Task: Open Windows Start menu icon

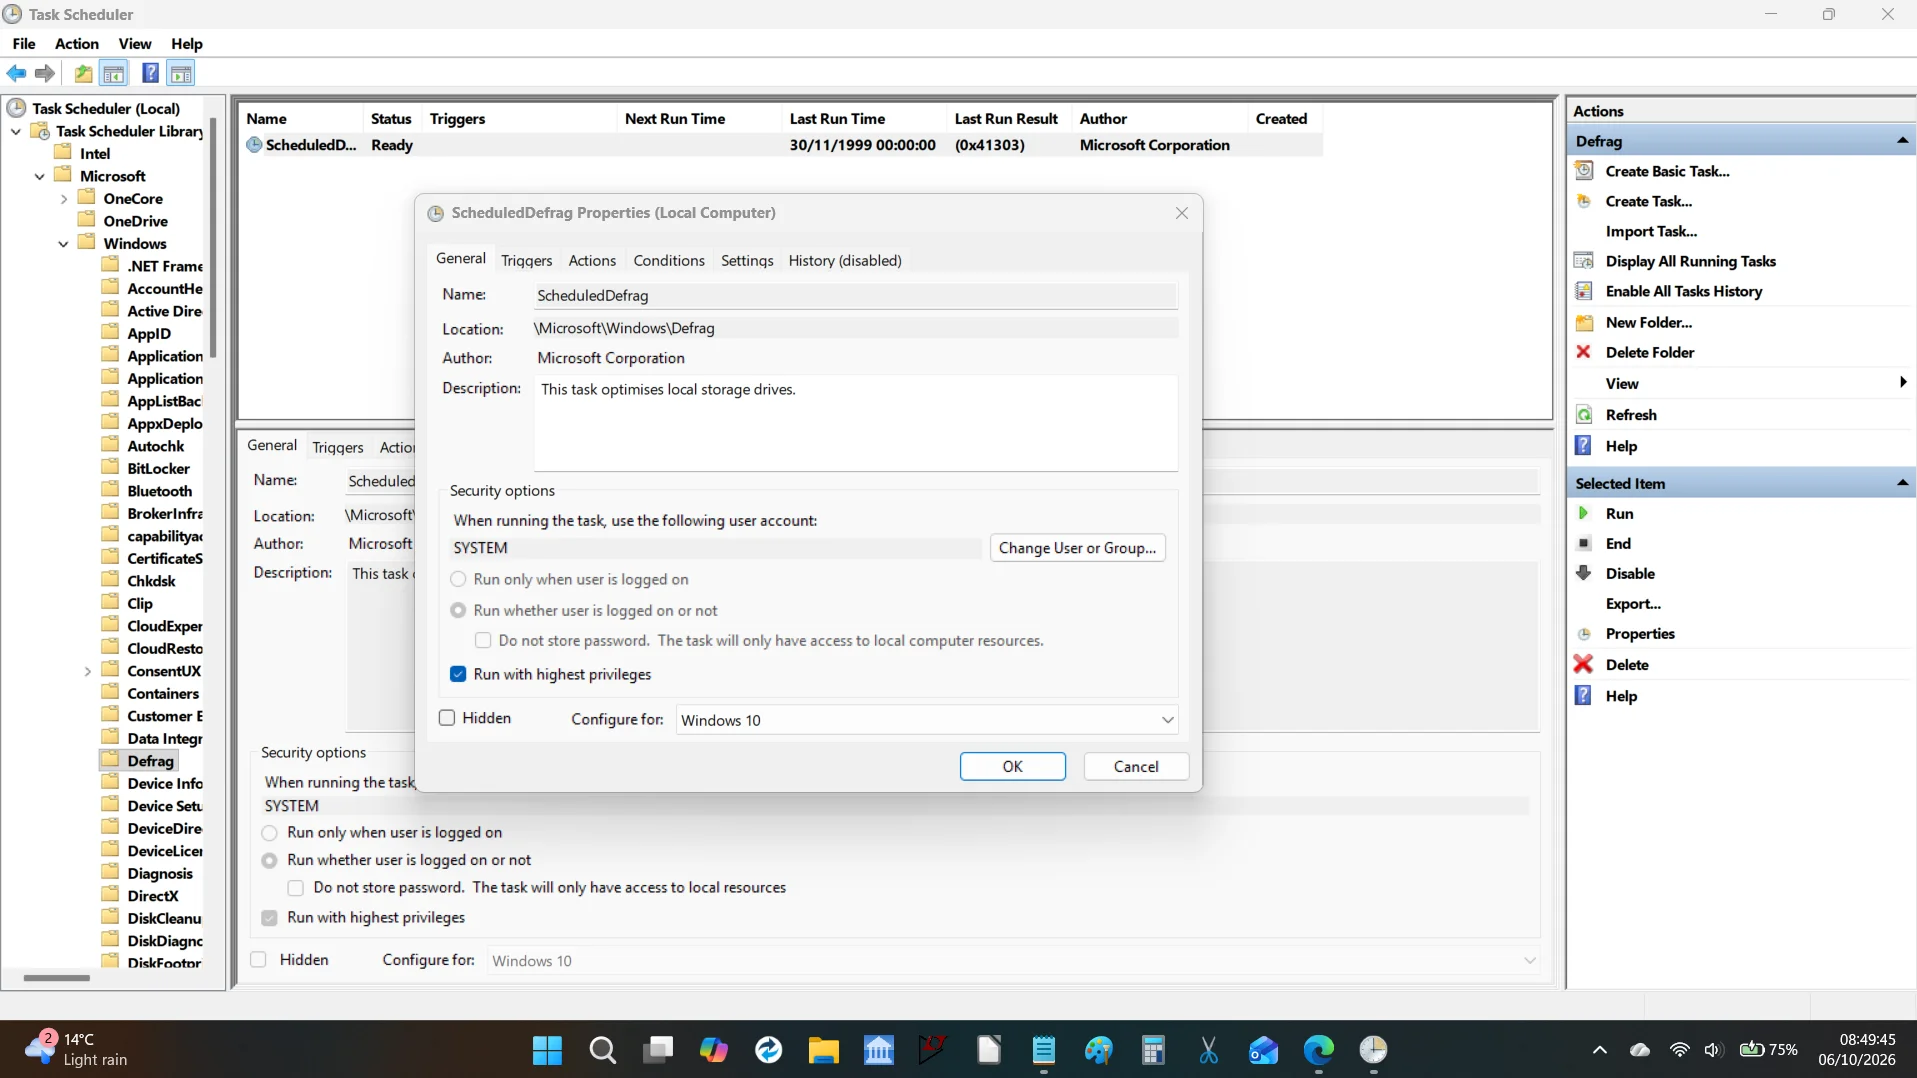Action: [x=547, y=1050]
